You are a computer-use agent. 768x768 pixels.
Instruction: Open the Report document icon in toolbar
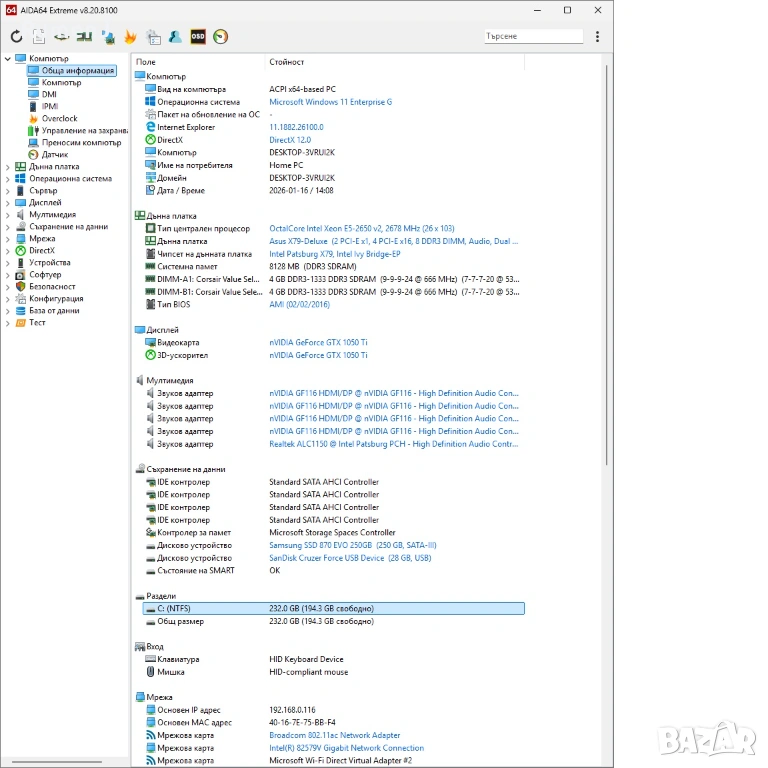click(x=39, y=37)
